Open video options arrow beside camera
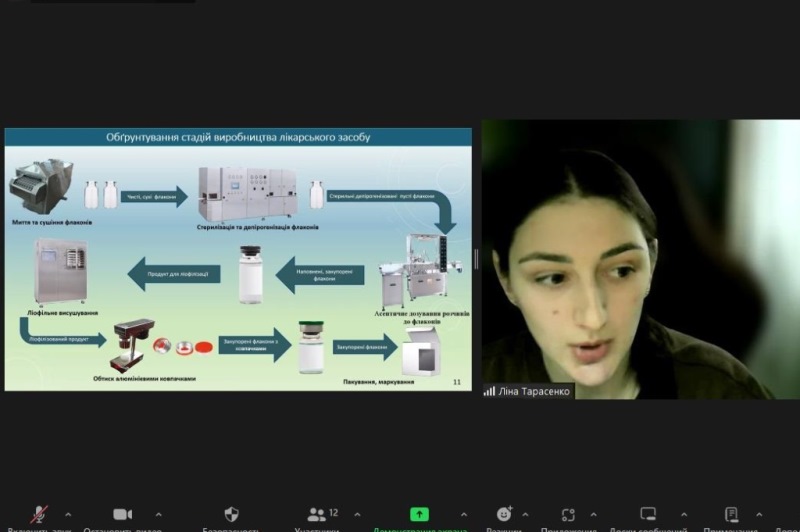This screenshot has width=800, height=532. point(159,515)
